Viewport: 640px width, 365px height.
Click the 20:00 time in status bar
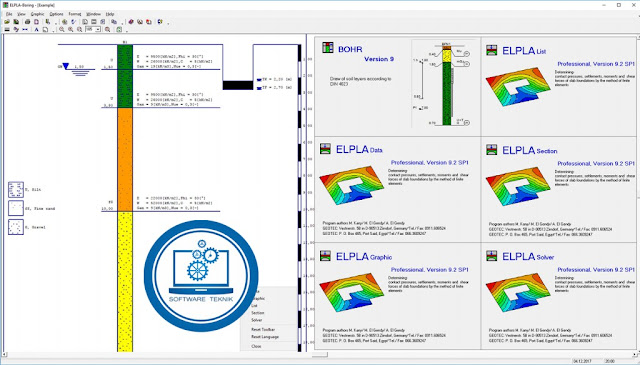tap(610, 361)
